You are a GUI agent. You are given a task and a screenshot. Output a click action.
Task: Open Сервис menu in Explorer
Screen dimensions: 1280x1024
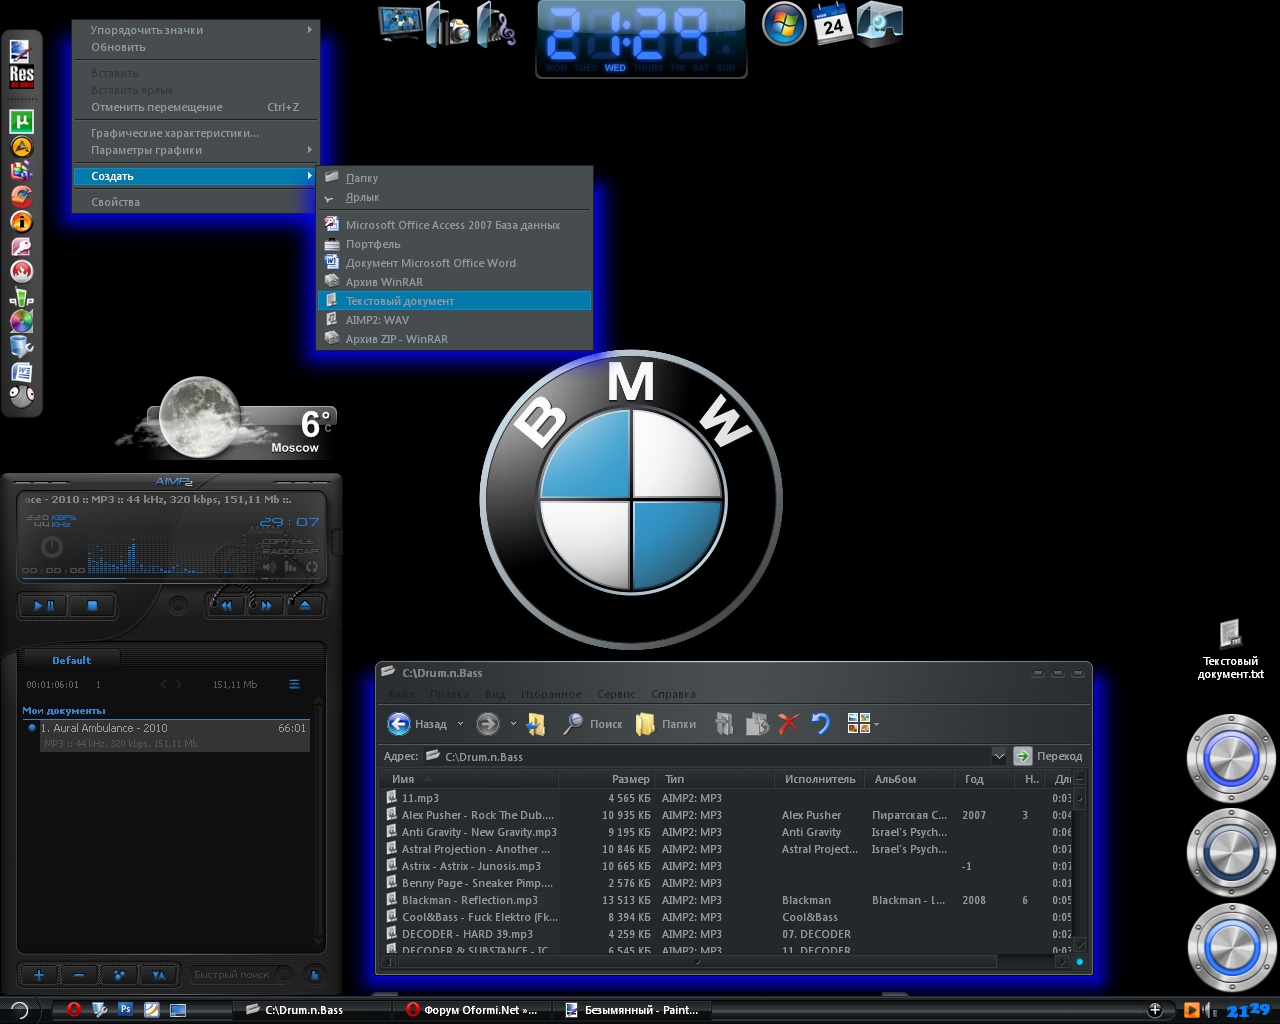(616, 694)
